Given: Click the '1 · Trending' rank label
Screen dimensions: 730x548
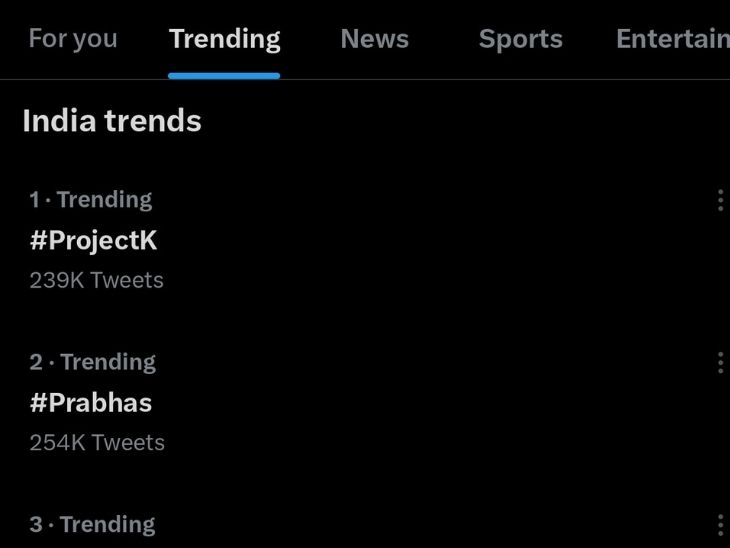Looking at the screenshot, I should coord(91,200).
